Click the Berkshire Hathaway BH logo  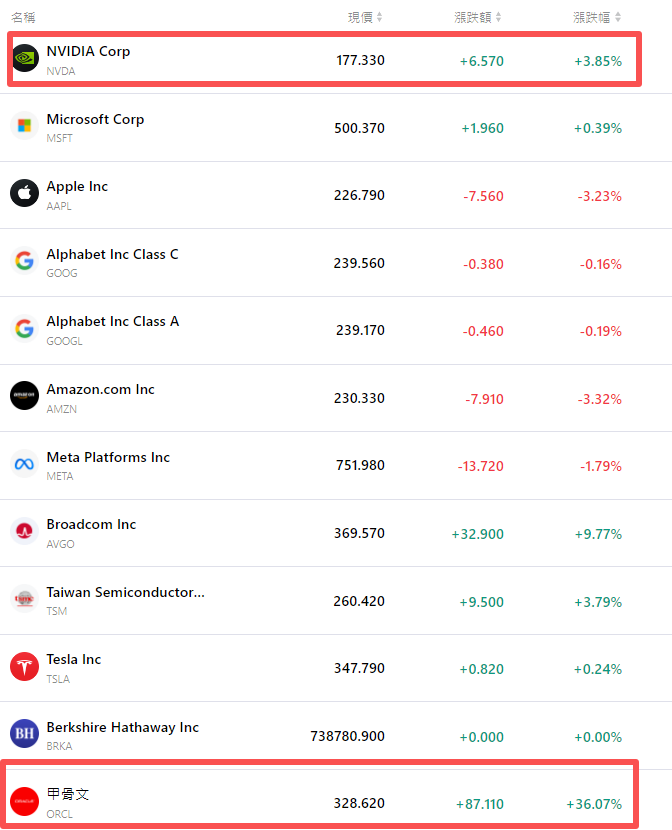tap(25, 734)
